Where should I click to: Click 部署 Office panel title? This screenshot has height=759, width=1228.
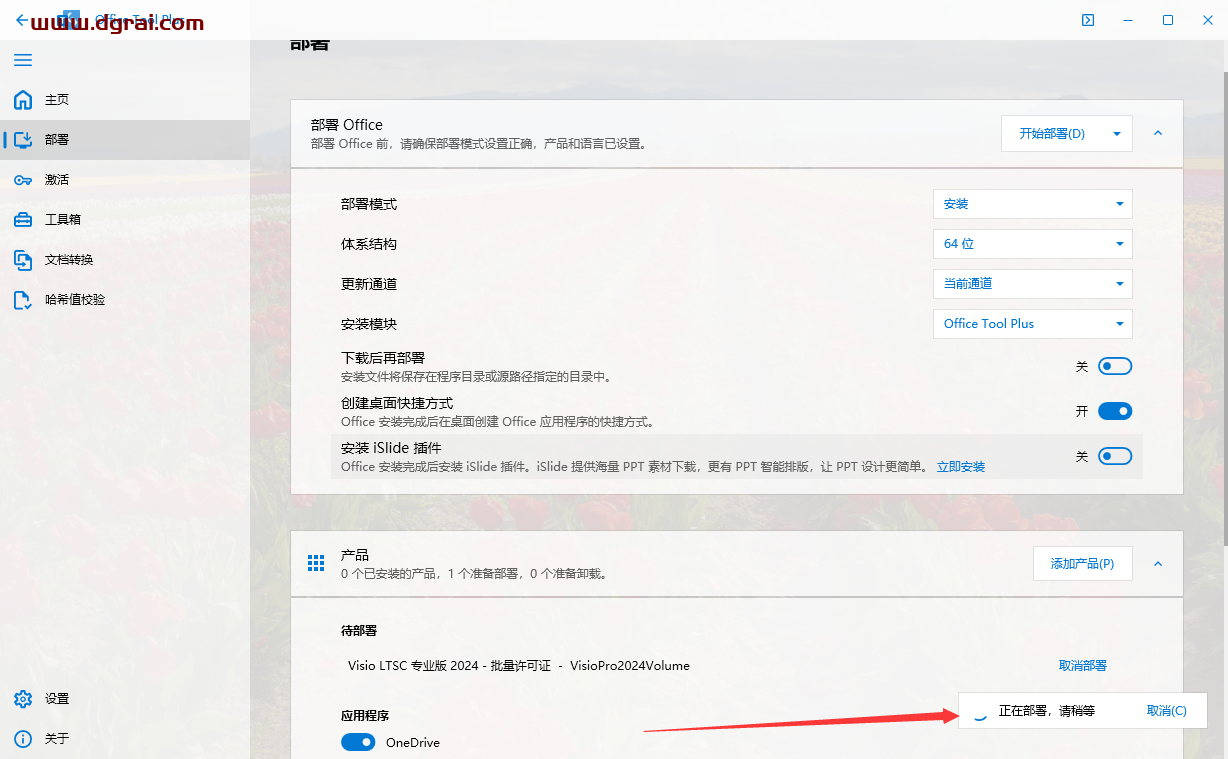point(347,125)
